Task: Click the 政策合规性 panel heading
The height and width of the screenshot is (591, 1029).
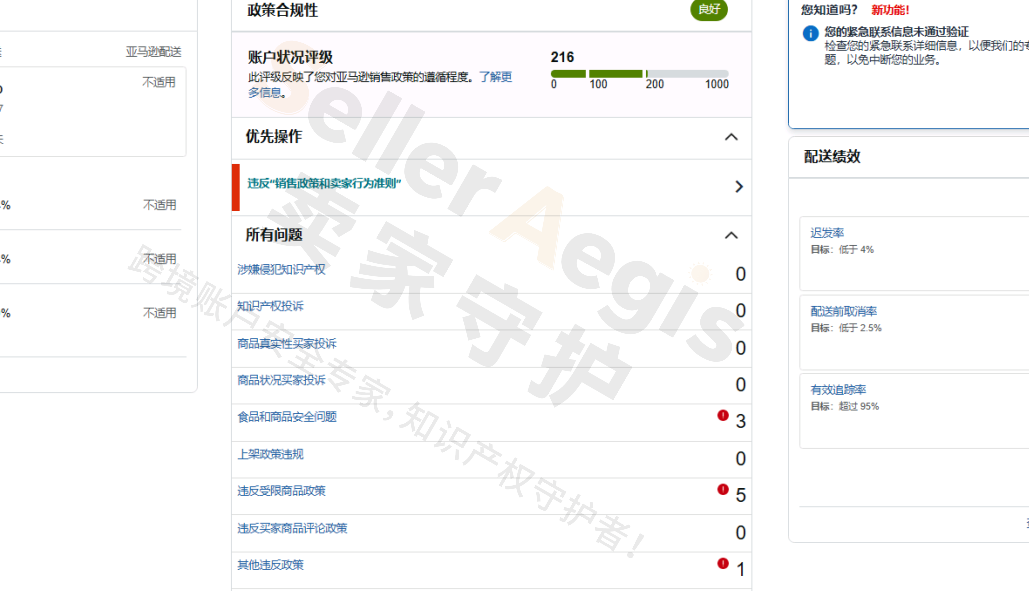Action: click(282, 10)
